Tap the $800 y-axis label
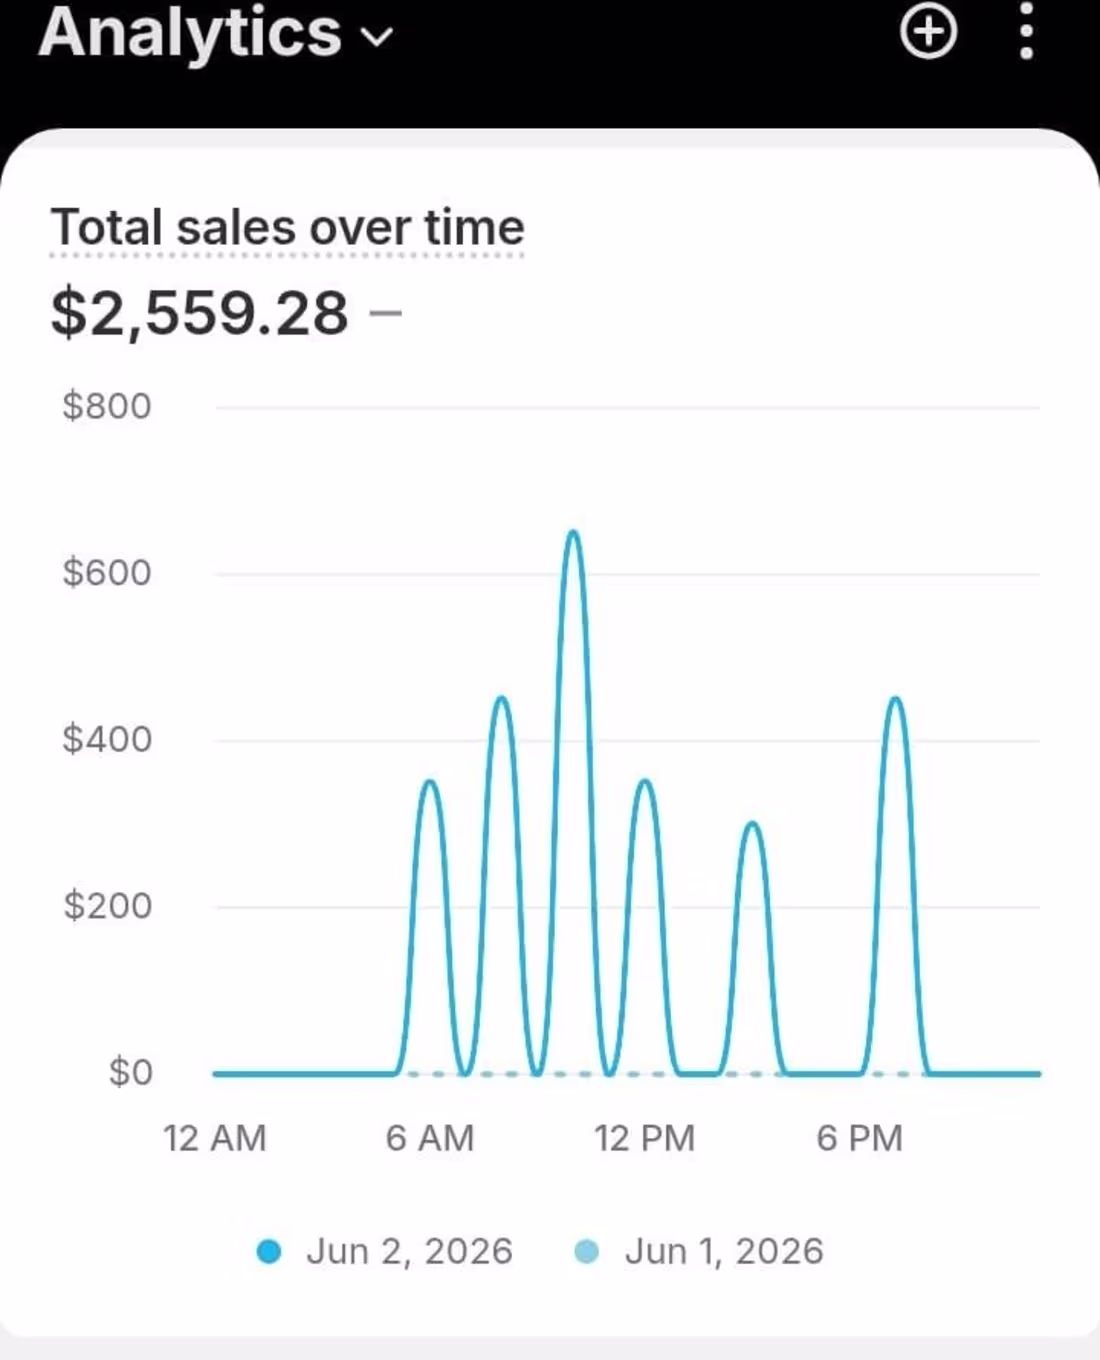 point(107,406)
